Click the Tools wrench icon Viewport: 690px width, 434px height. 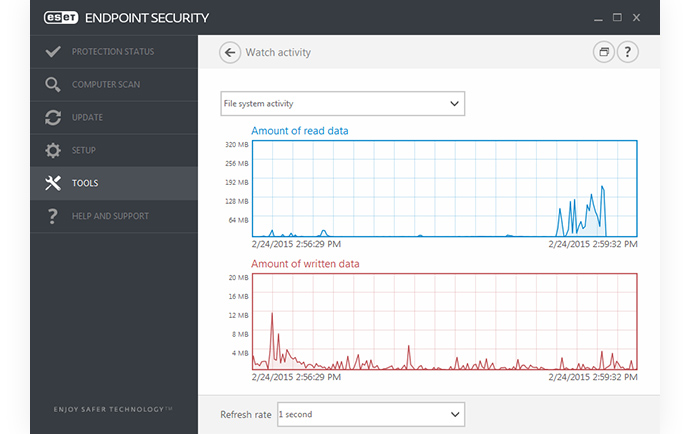coord(53,183)
